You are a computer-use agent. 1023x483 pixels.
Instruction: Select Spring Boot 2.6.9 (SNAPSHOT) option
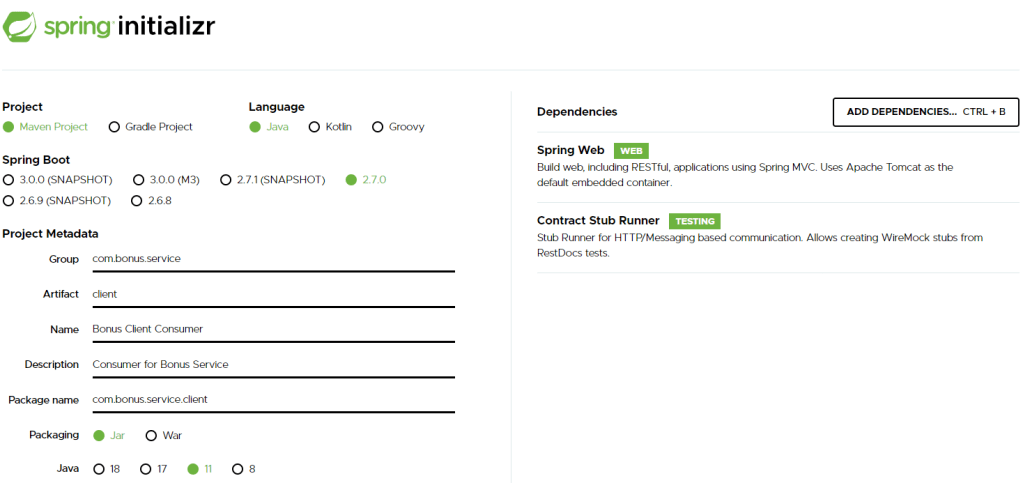click(9, 201)
